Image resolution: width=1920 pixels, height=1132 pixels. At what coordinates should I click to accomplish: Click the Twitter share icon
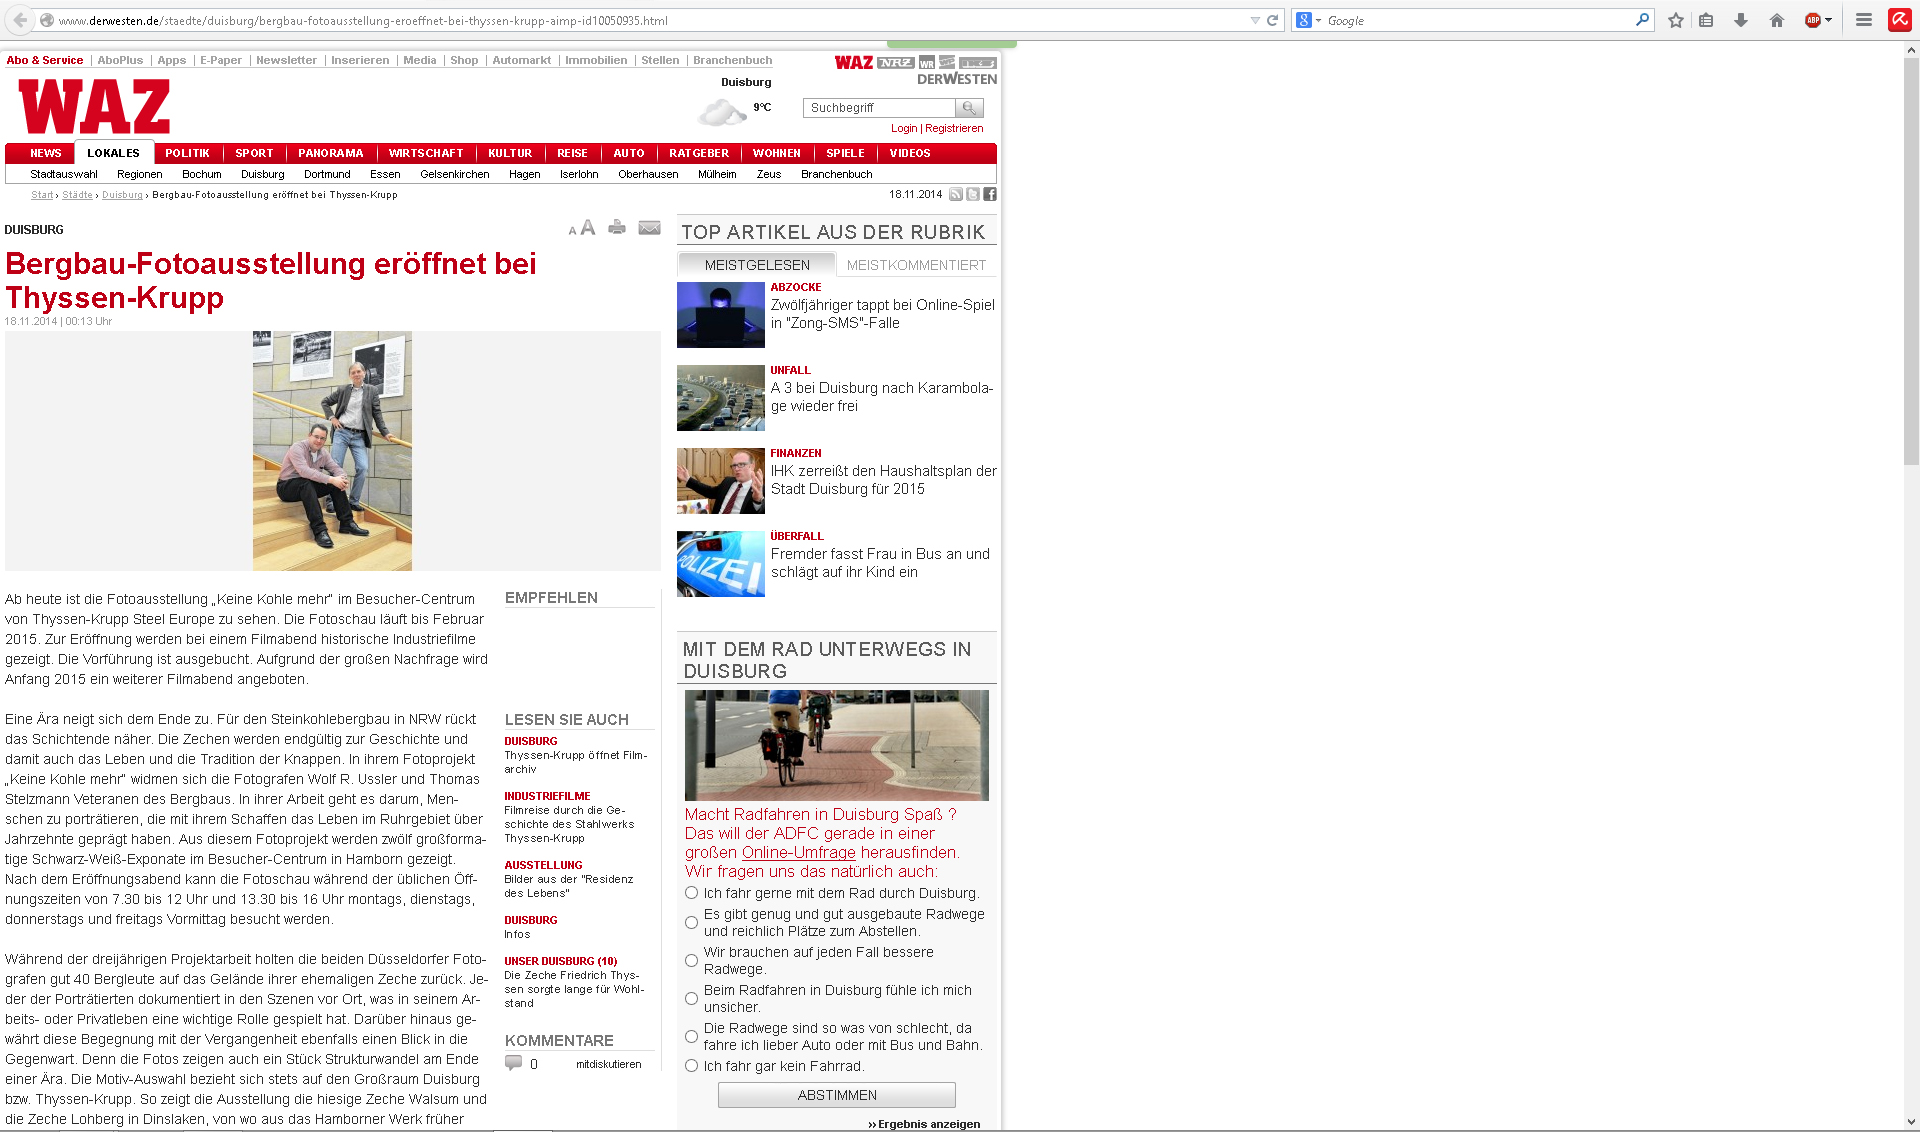pyautogui.click(x=973, y=194)
